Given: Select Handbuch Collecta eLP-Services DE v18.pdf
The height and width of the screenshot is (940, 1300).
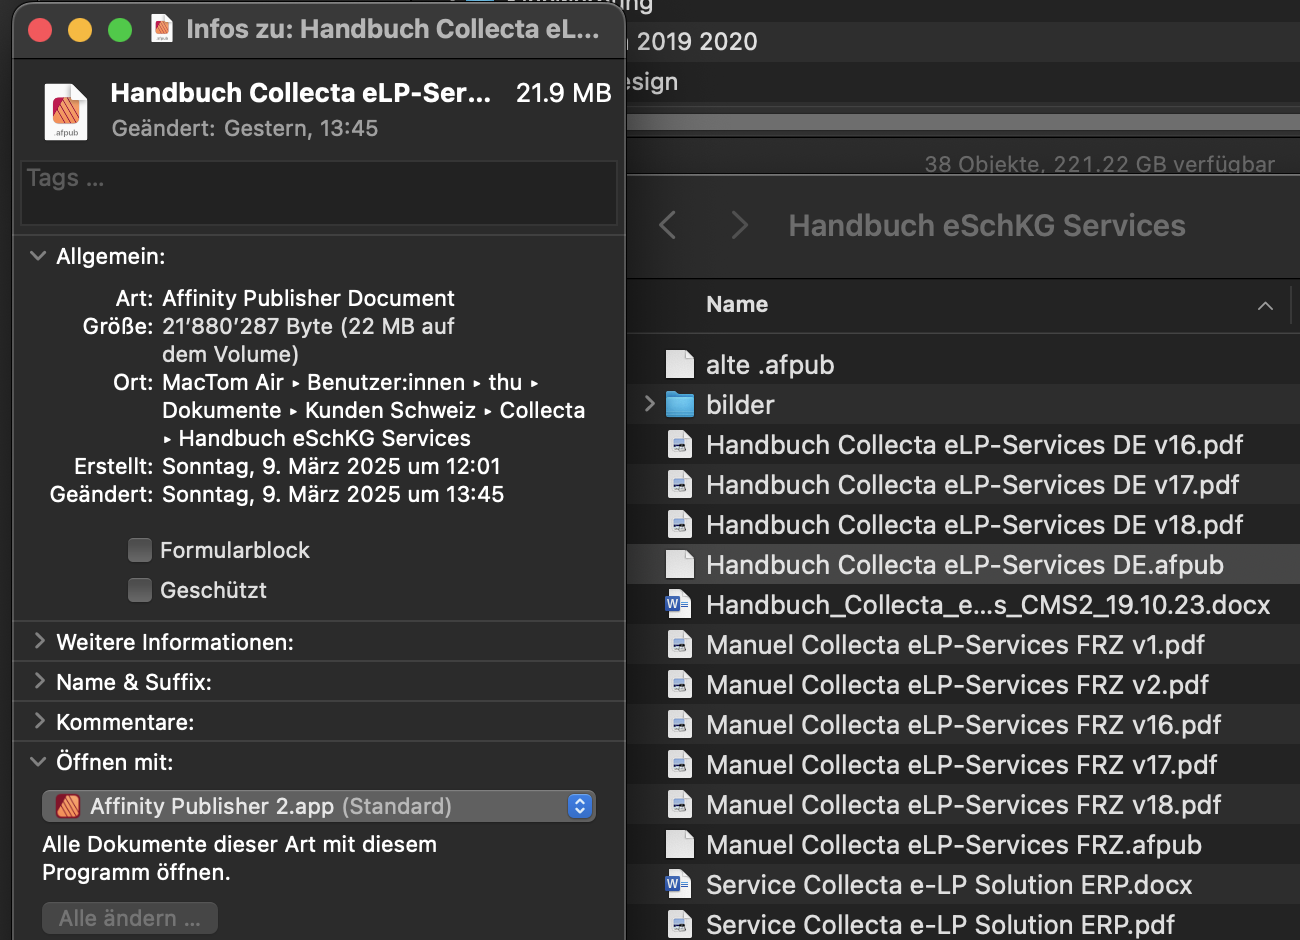Looking at the screenshot, I should click(x=974, y=525).
